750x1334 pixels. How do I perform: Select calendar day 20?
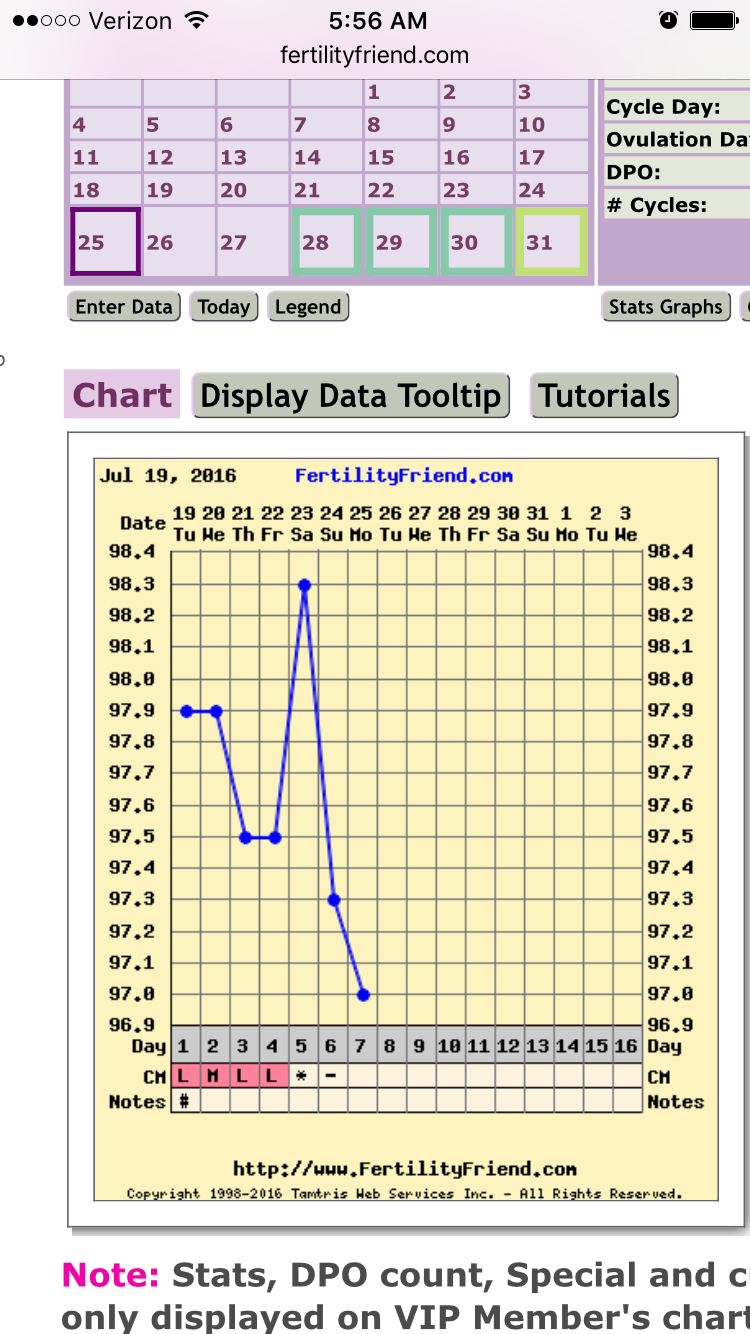[253, 190]
